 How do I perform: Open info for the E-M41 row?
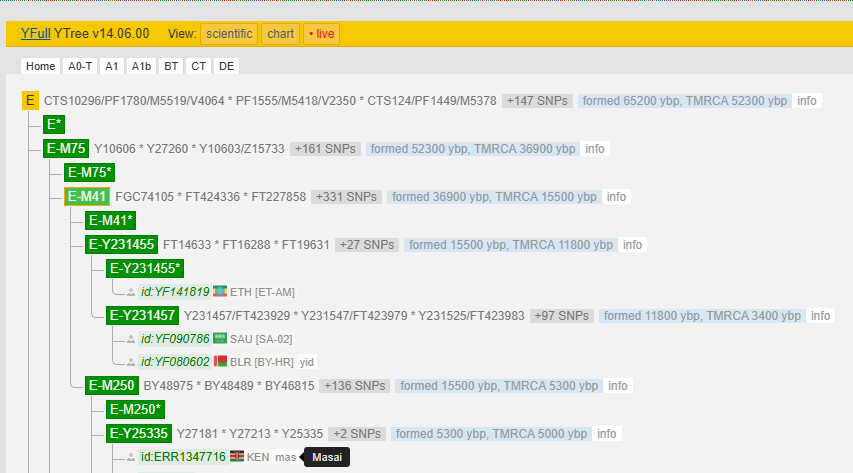616,196
